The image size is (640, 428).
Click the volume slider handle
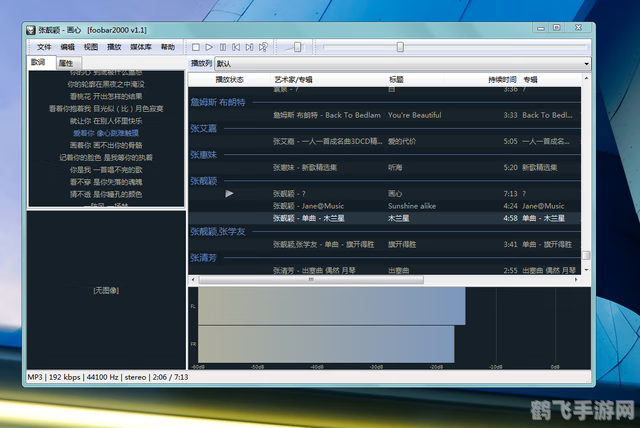tap(298, 47)
